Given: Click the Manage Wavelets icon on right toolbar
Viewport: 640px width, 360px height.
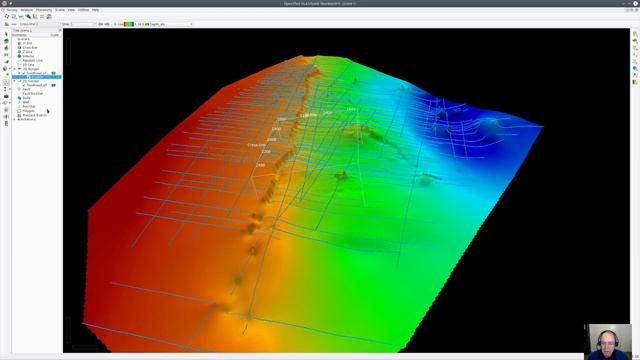Looking at the screenshot, I should pos(635,76).
